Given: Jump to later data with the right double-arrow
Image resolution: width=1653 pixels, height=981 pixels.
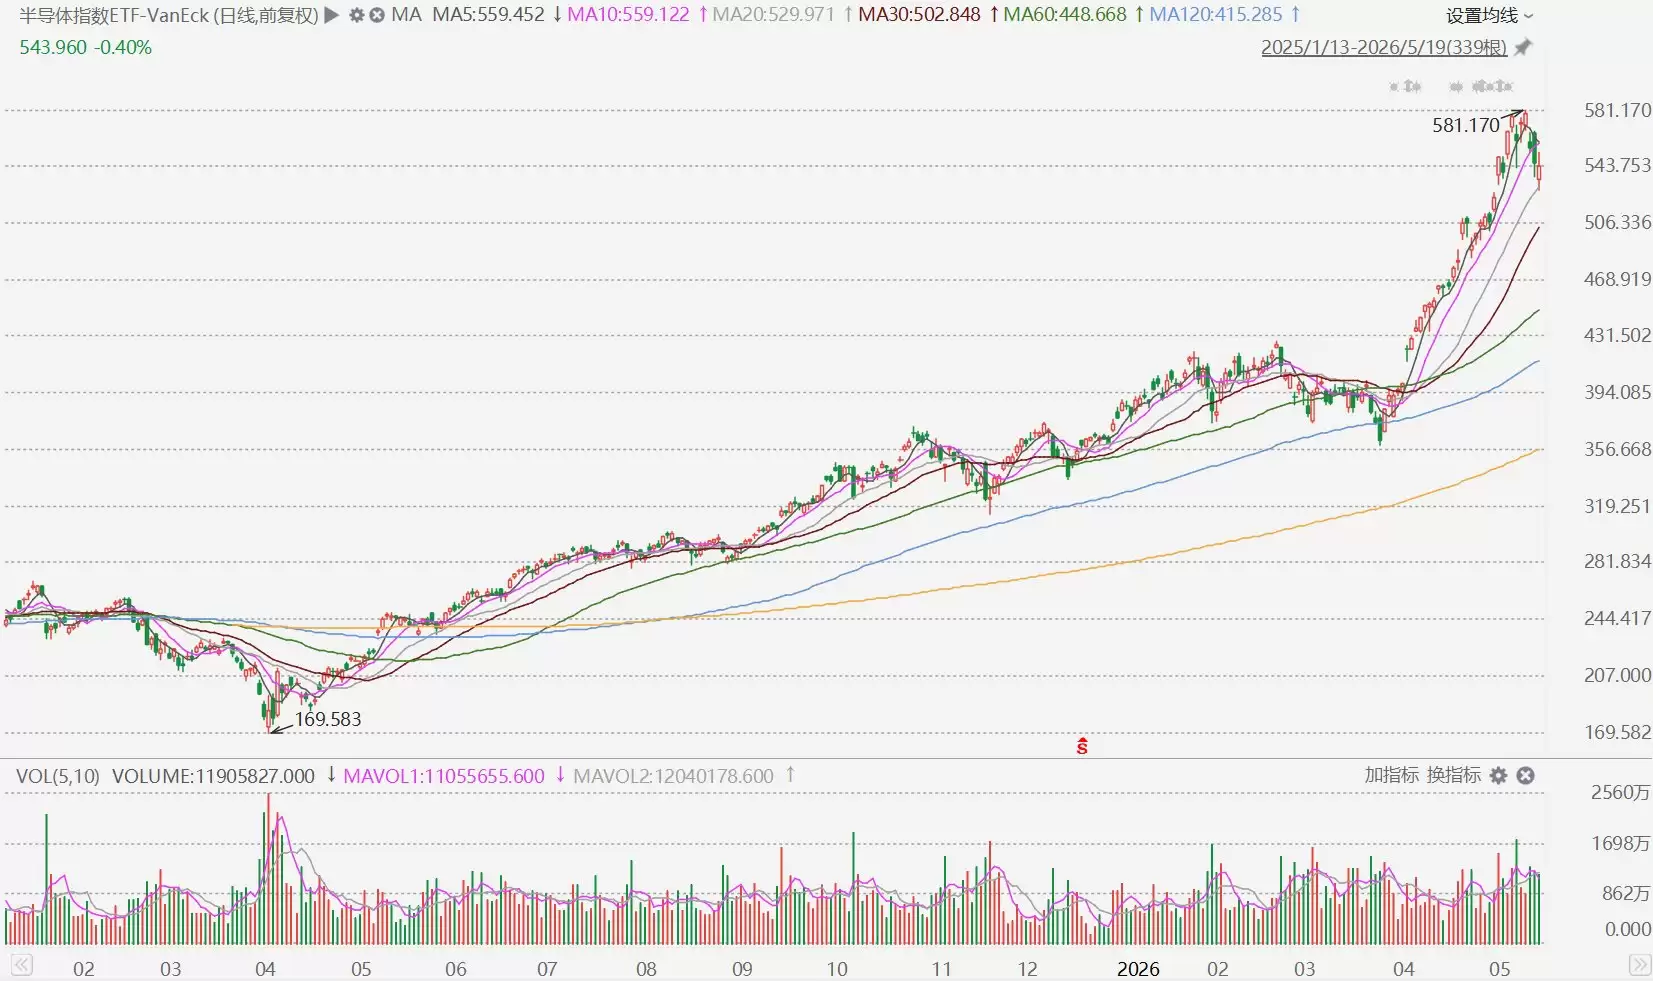Looking at the screenshot, I should 1639,965.
